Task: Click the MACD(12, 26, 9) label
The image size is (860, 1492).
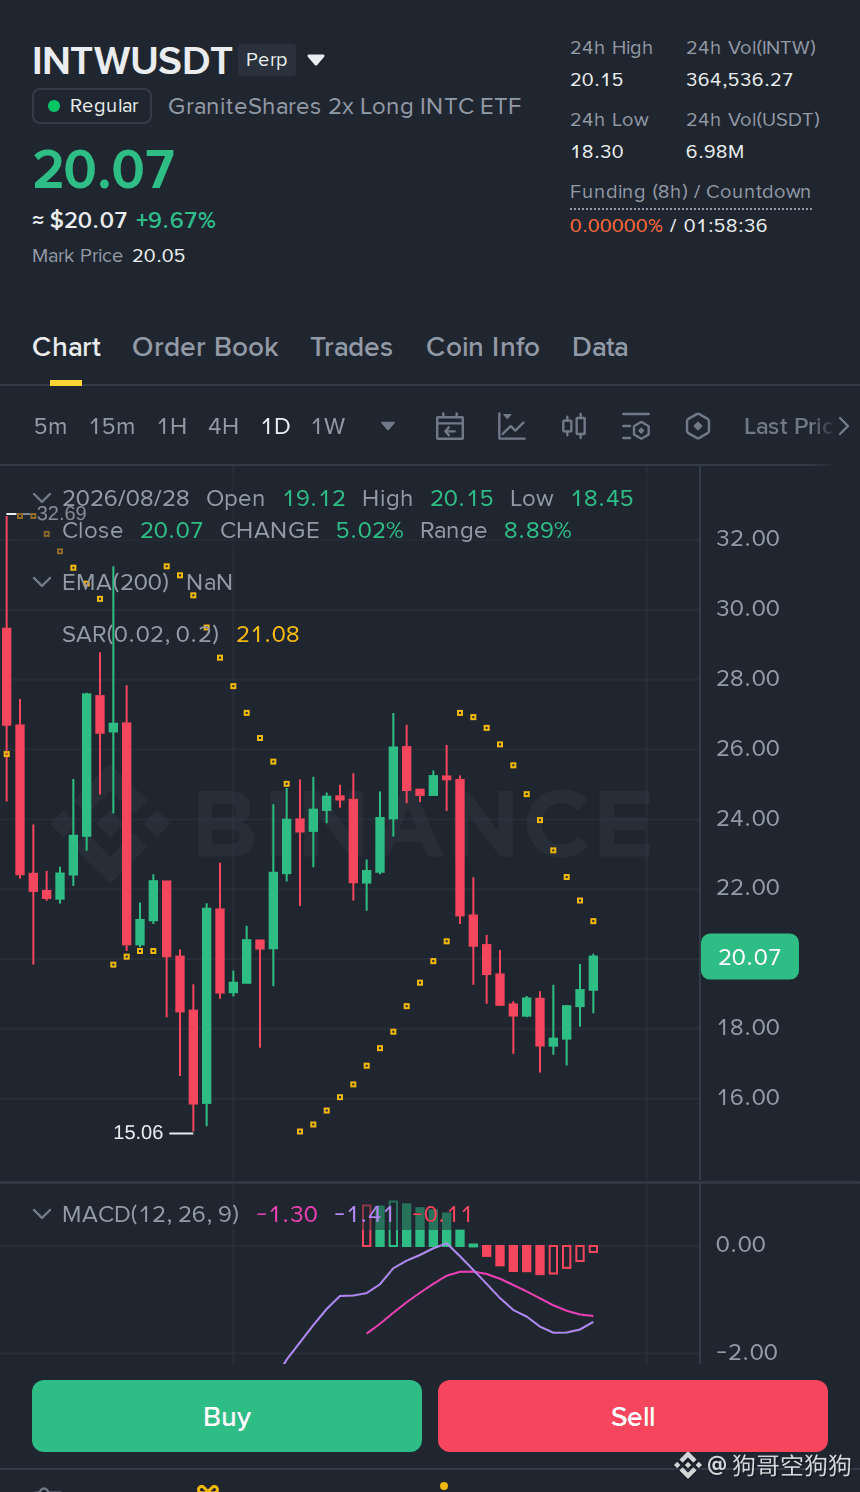Action: point(150,1214)
